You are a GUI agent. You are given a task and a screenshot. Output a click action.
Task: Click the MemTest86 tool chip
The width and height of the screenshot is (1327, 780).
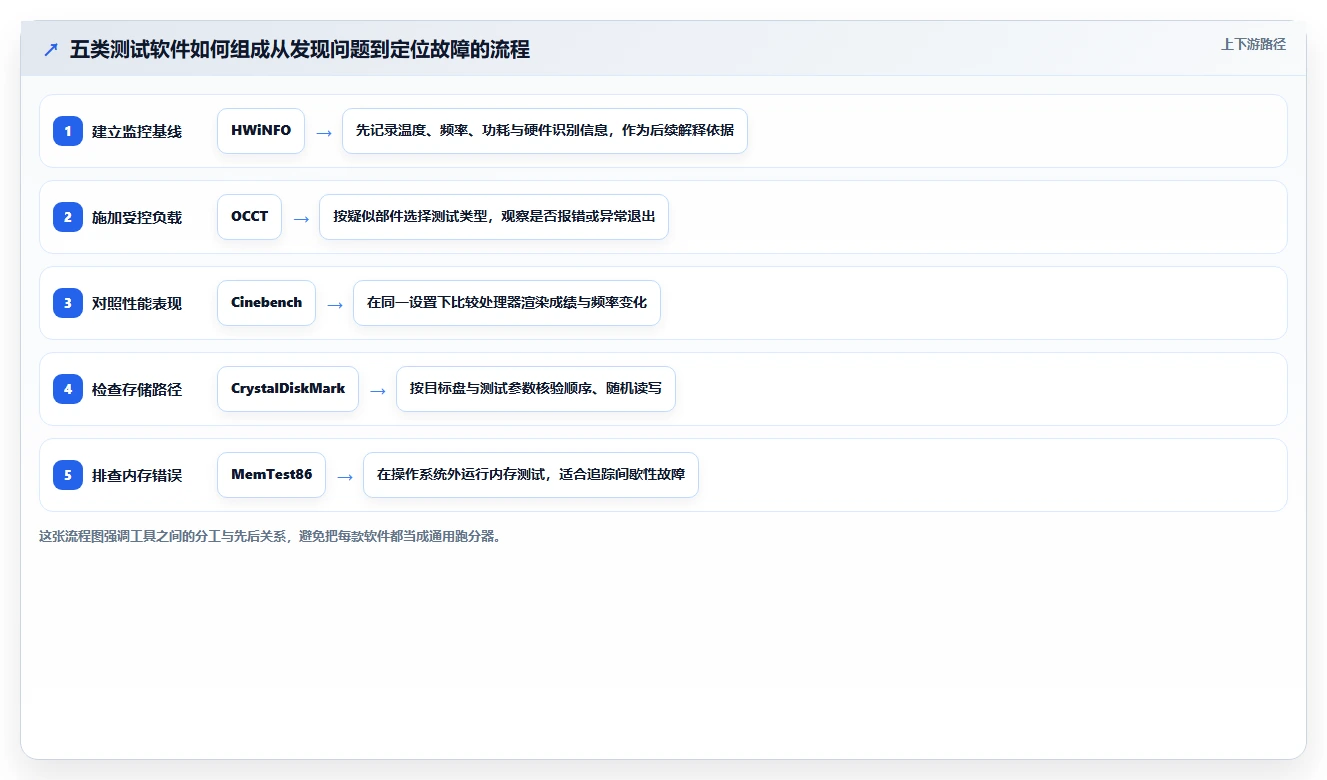click(271, 475)
